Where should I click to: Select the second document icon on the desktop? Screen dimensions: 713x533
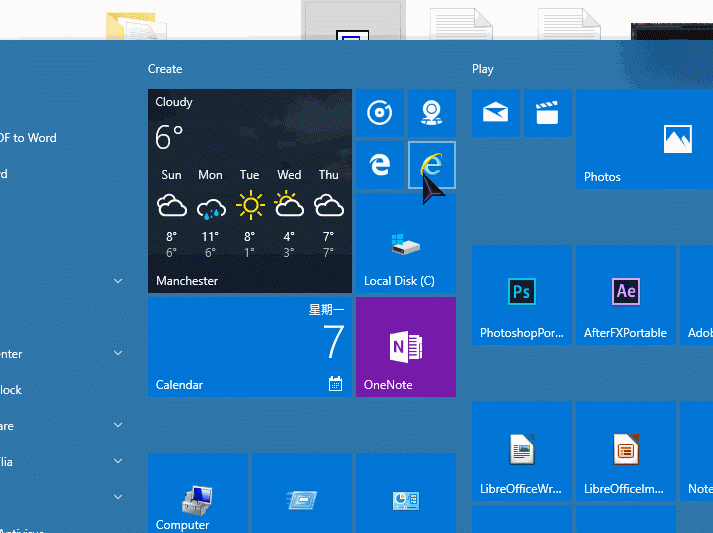coord(569,24)
